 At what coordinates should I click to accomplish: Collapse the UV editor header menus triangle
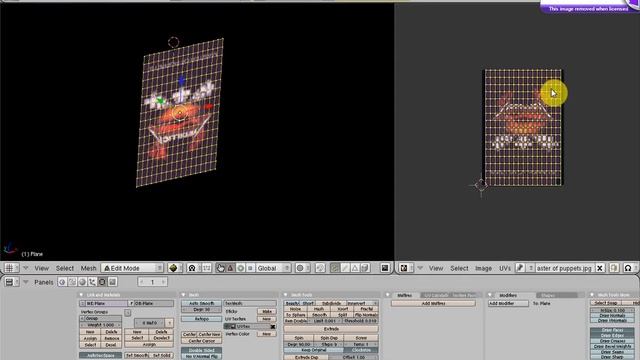coord(420,268)
